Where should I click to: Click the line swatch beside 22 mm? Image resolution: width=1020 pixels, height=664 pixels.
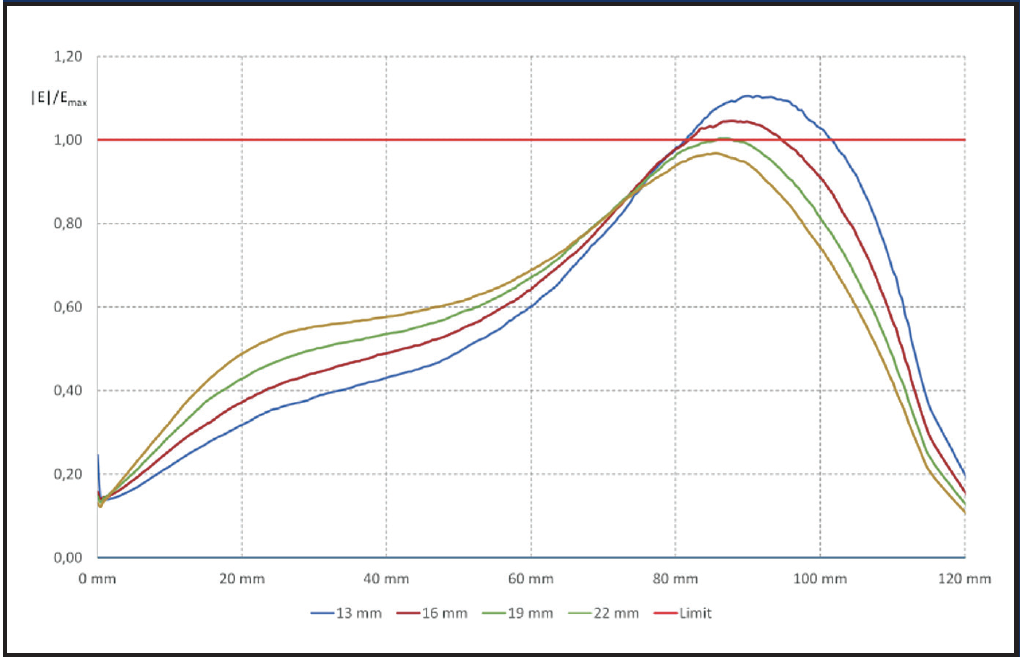(x=580, y=613)
